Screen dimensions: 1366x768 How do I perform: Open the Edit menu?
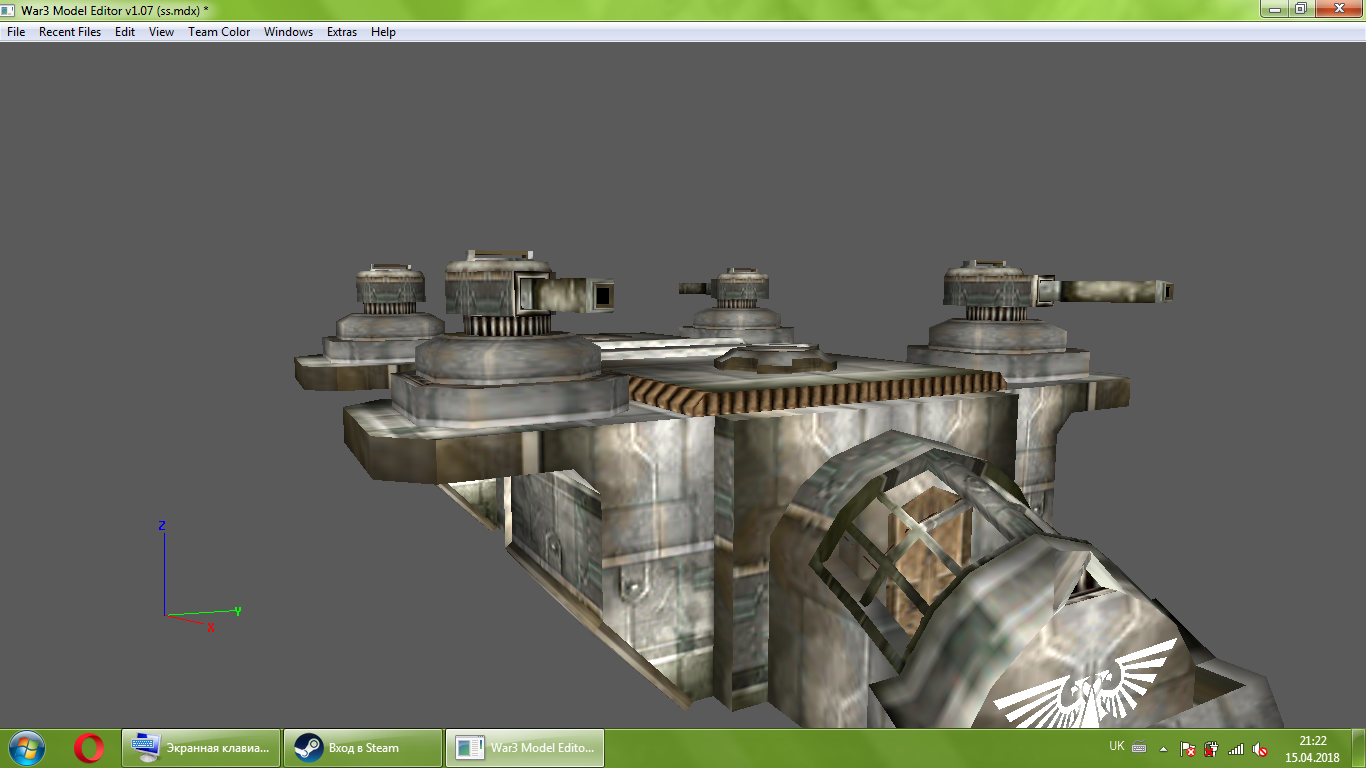[125, 32]
